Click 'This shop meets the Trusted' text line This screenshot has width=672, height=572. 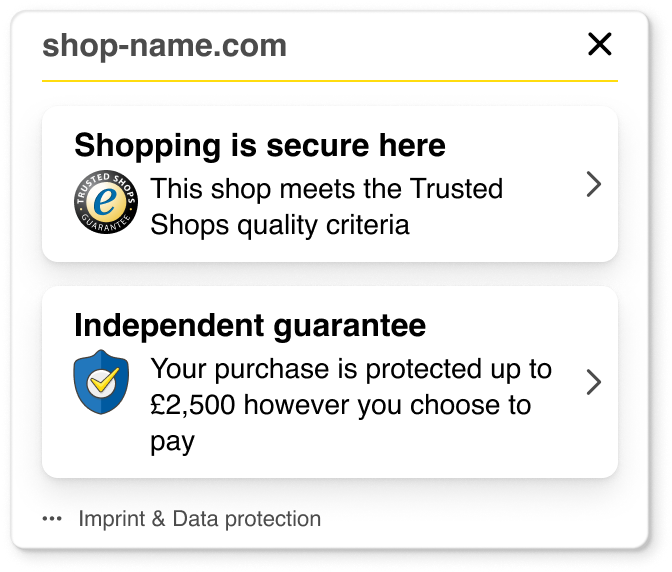(x=326, y=189)
